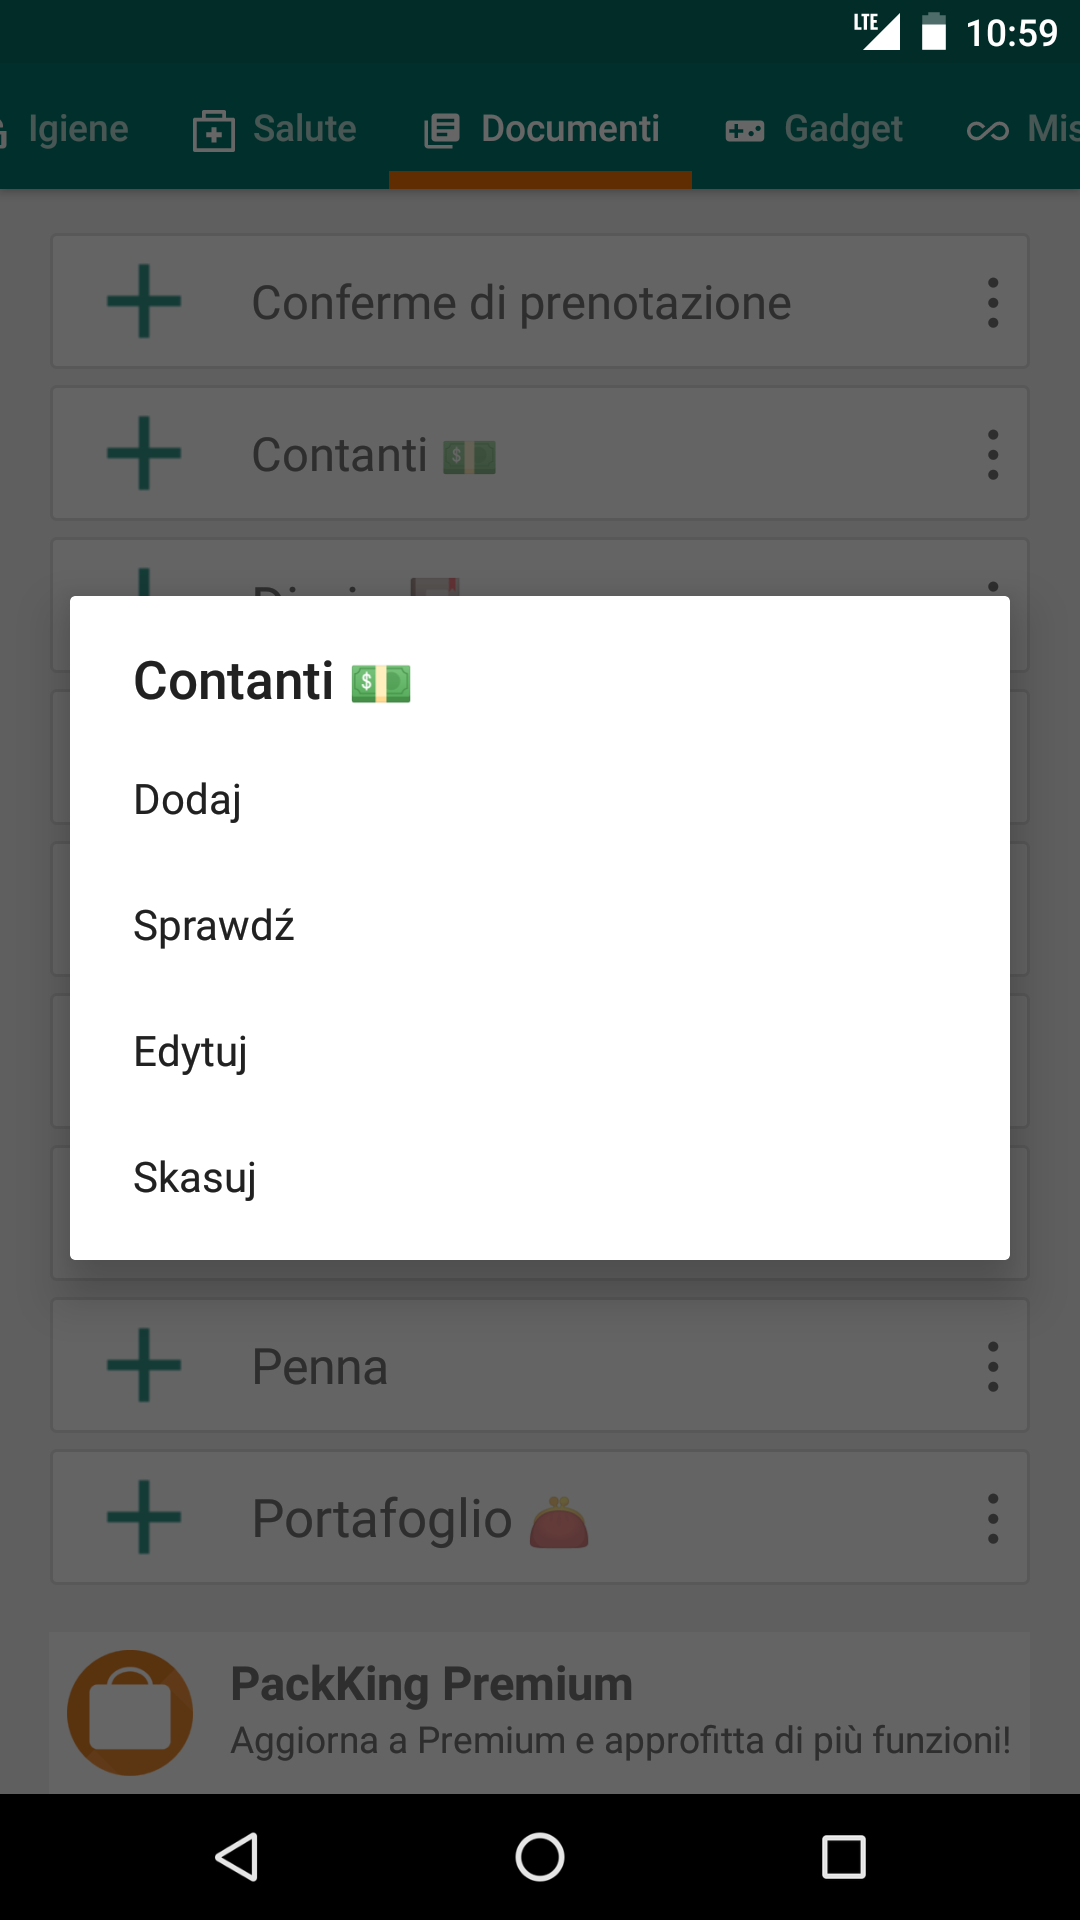Open three-dot menu for Penna

point(992,1366)
